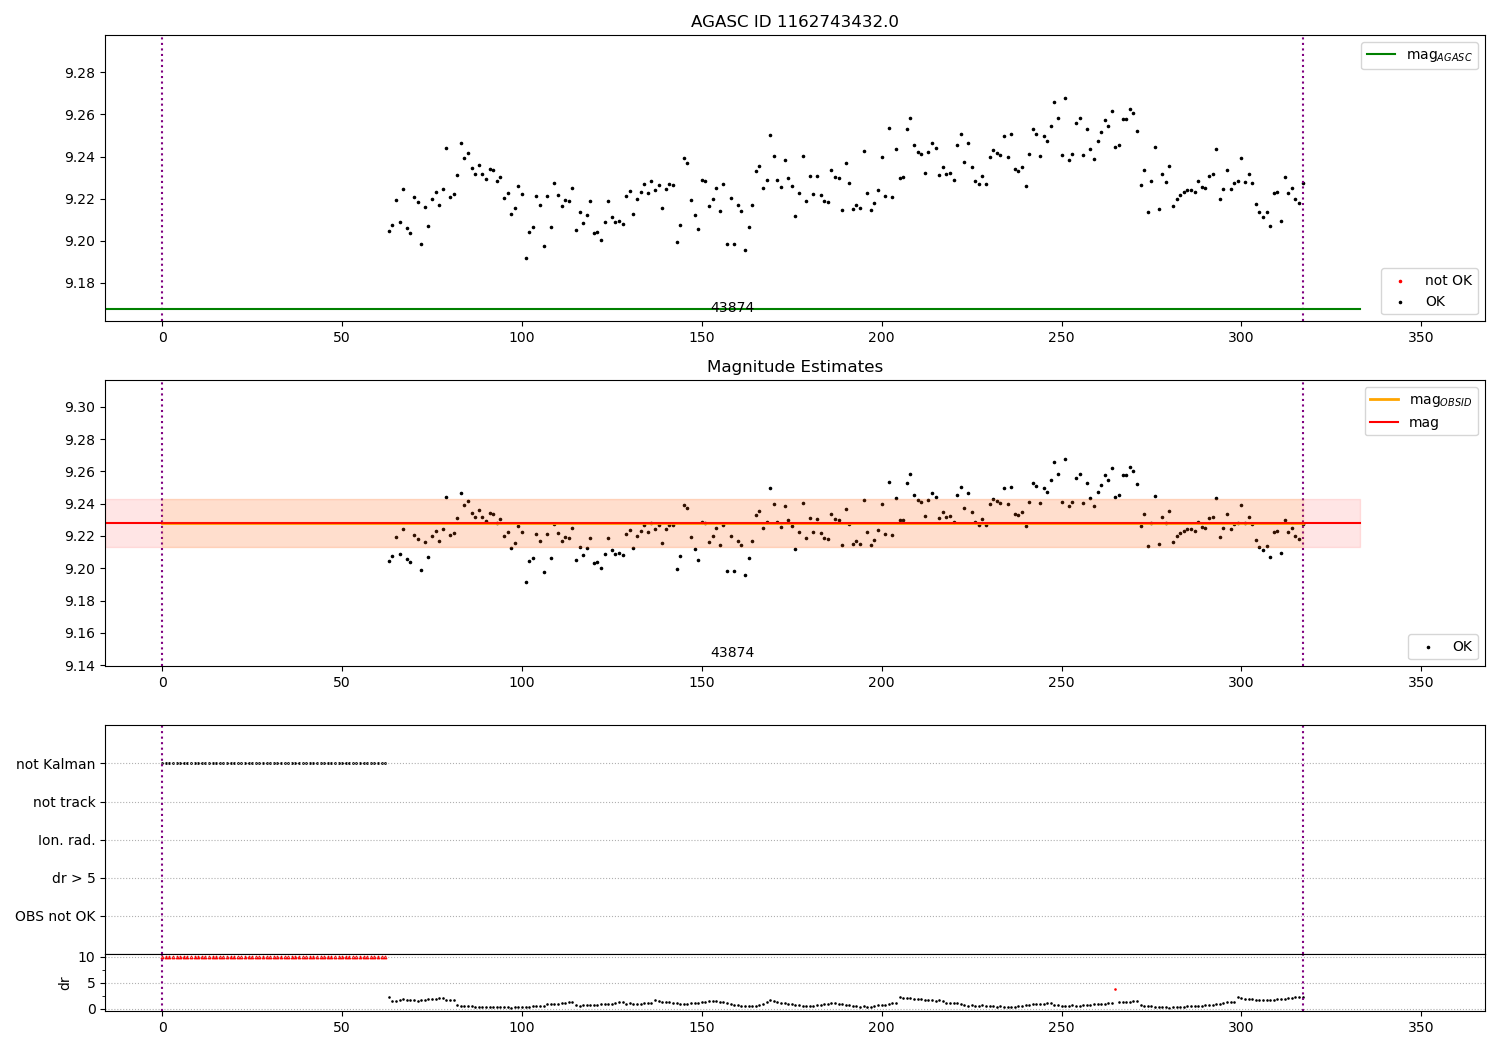The image size is (1500, 1050).
Task: Click the 9.26 y-tick in the top plot
Action: click(80, 115)
